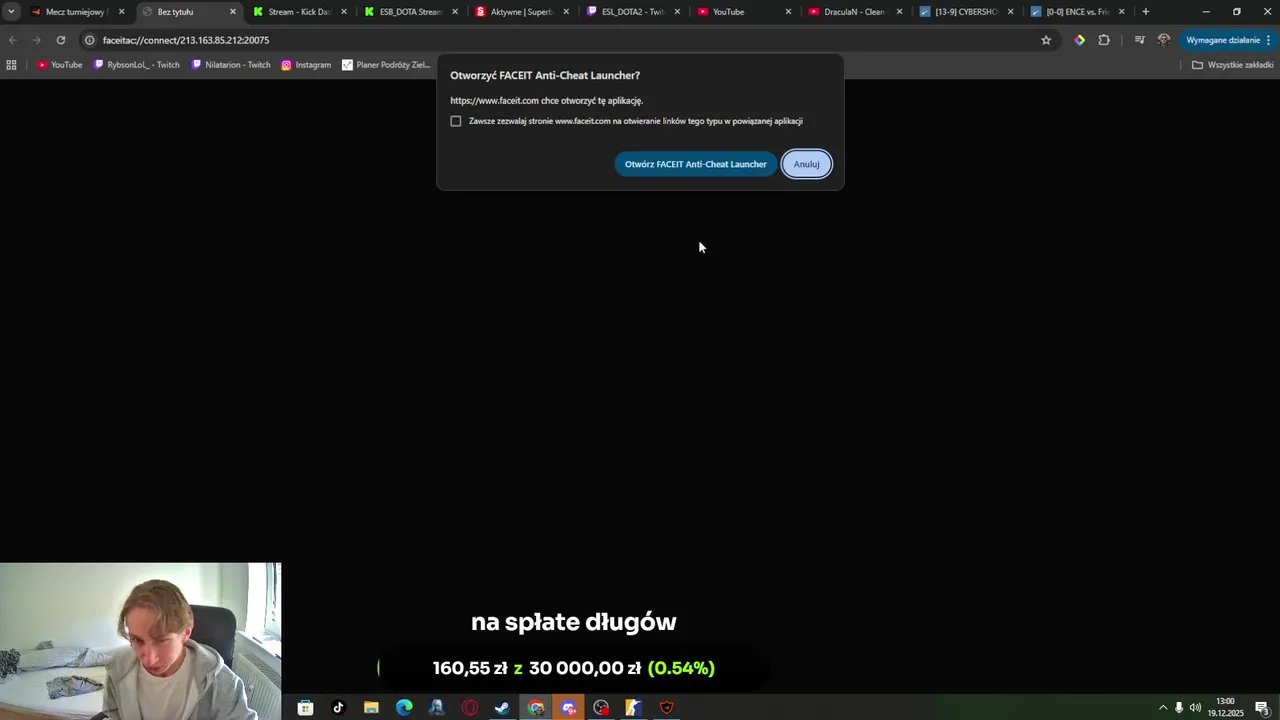Open the notification center icon
Image resolution: width=1280 pixels, height=720 pixels.
(1262, 708)
